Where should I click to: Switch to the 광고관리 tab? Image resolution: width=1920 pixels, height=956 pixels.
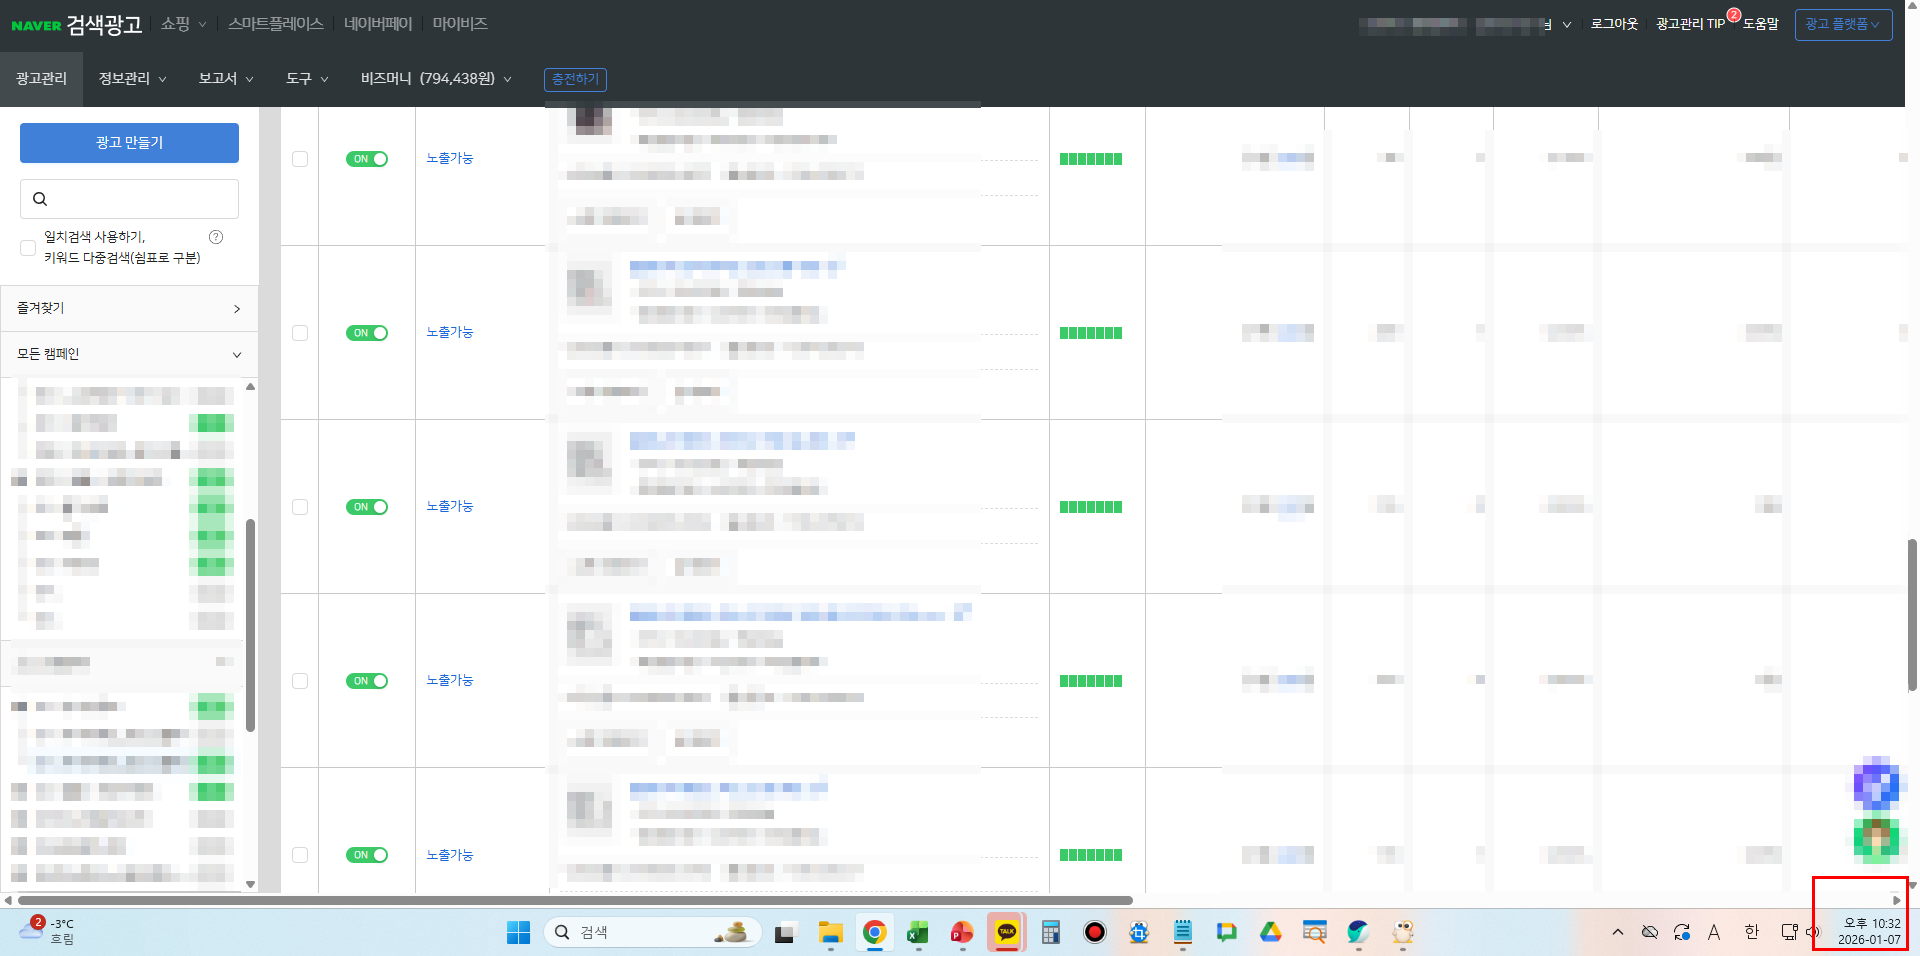41,79
